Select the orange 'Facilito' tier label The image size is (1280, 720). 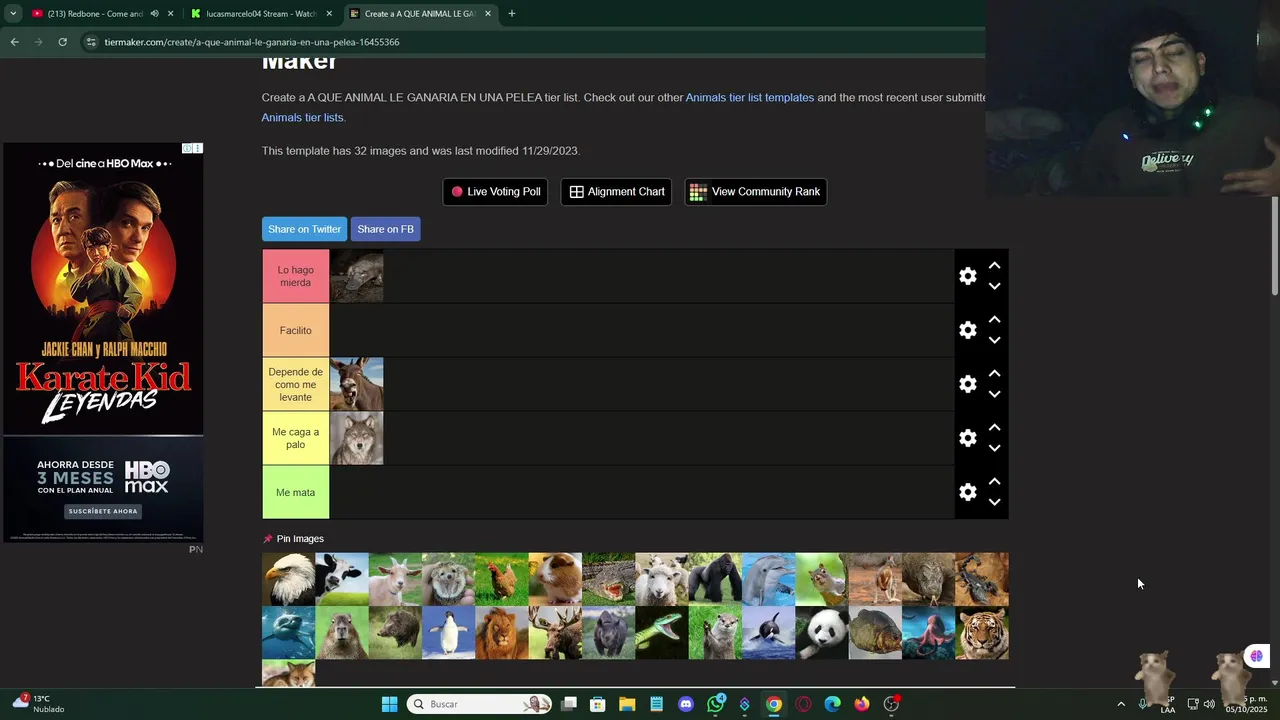click(x=296, y=330)
